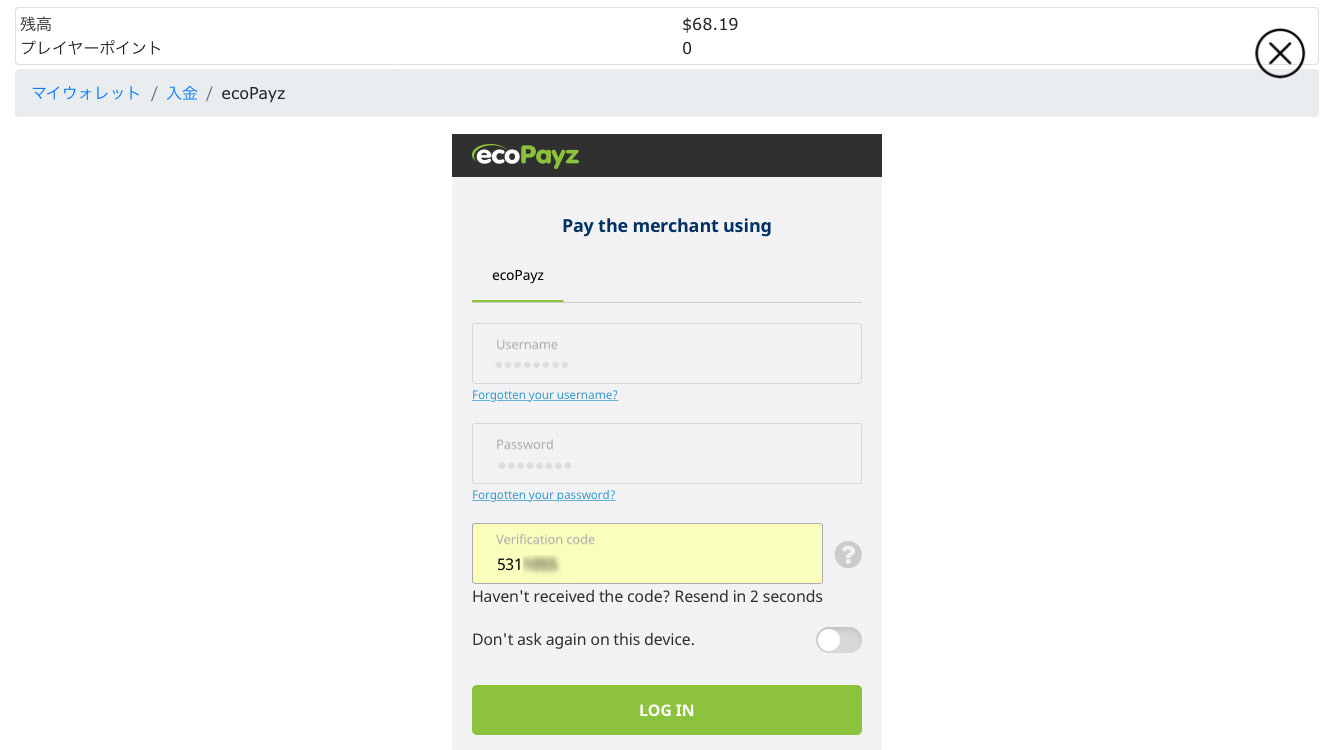Screen dimensions: 1334x750
Task: Click the ecoPayz breadcrumb item
Action: [x=253, y=93]
